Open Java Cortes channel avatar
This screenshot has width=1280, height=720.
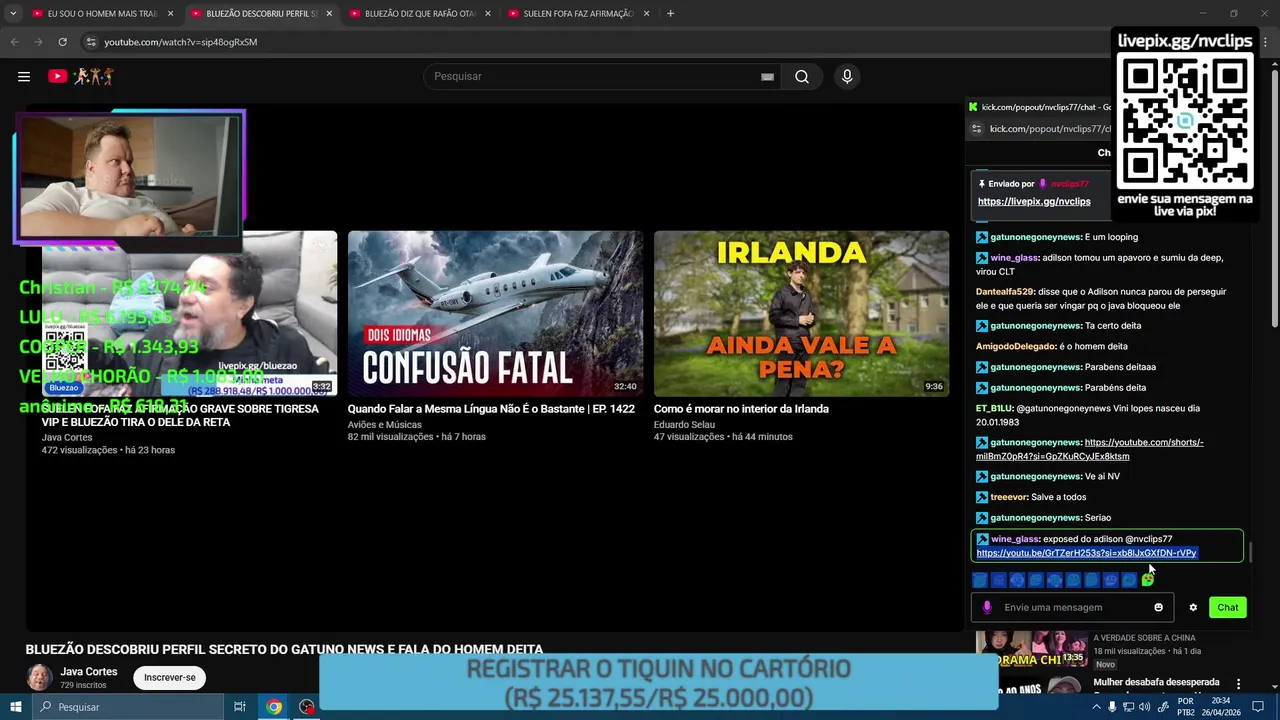point(39,677)
